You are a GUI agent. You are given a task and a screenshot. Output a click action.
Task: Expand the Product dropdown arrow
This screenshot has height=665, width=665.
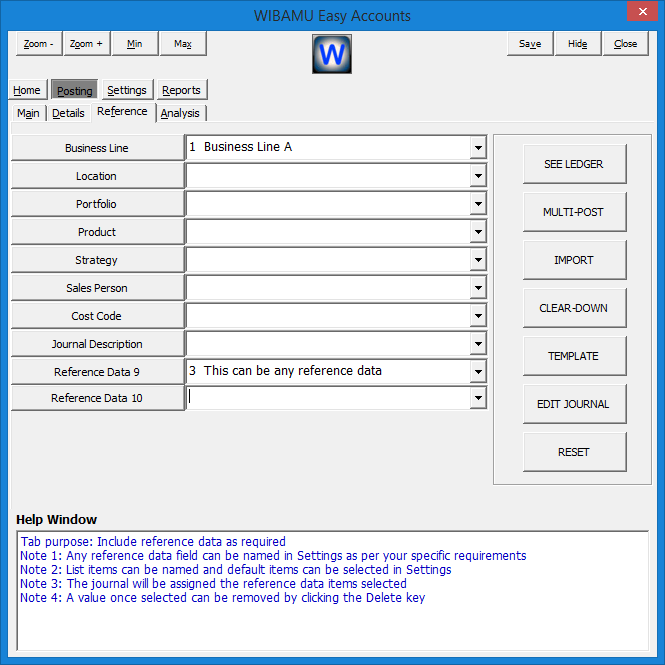coord(478,232)
